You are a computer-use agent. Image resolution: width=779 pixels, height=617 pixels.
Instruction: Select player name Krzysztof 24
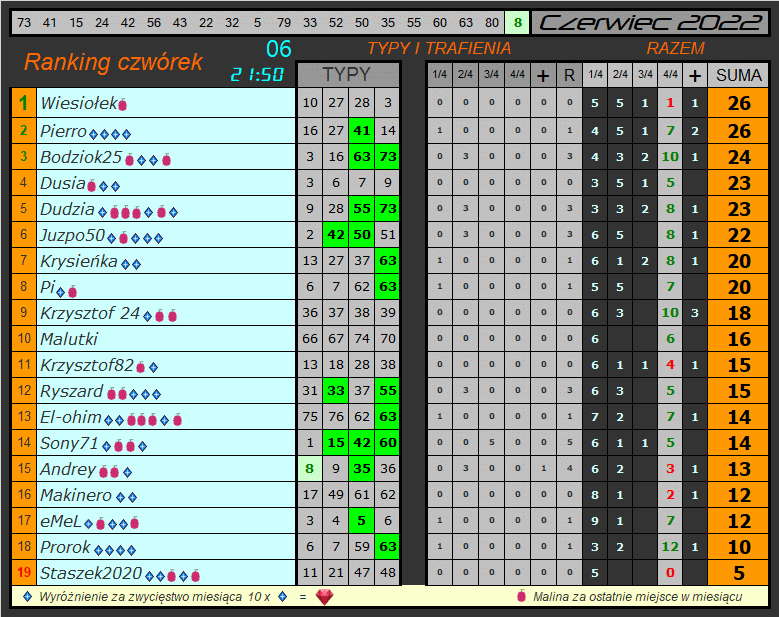[x=90, y=313]
